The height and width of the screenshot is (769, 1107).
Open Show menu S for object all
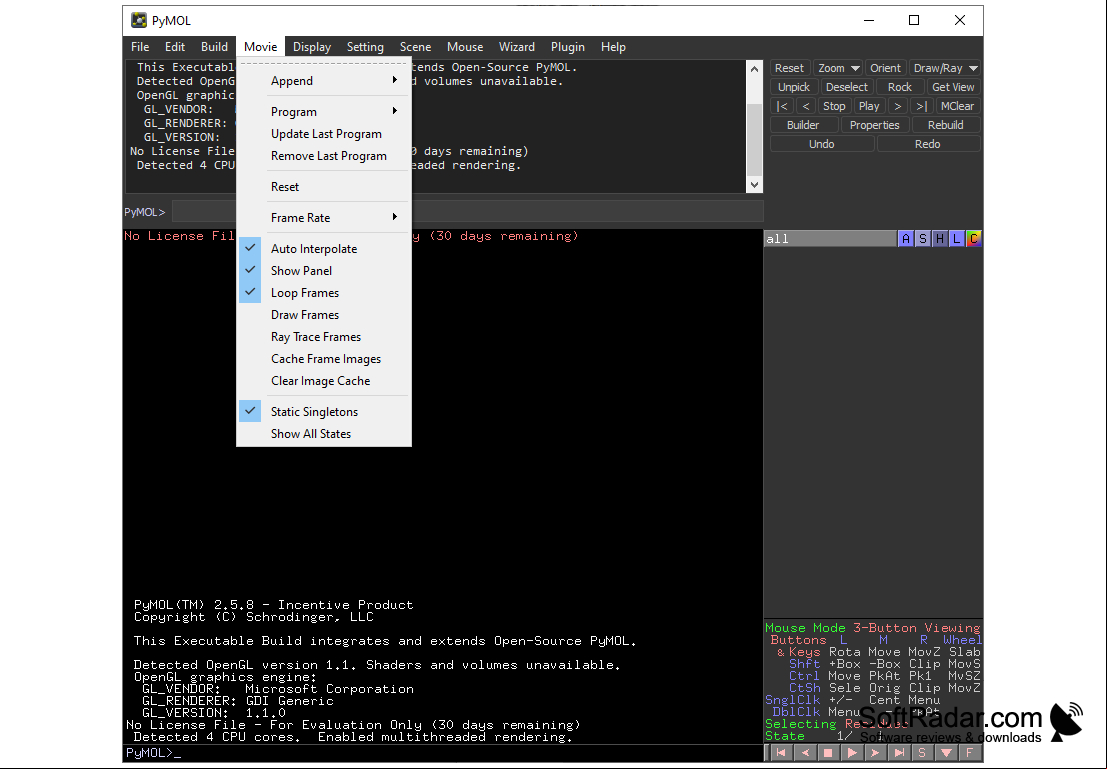coord(922,239)
